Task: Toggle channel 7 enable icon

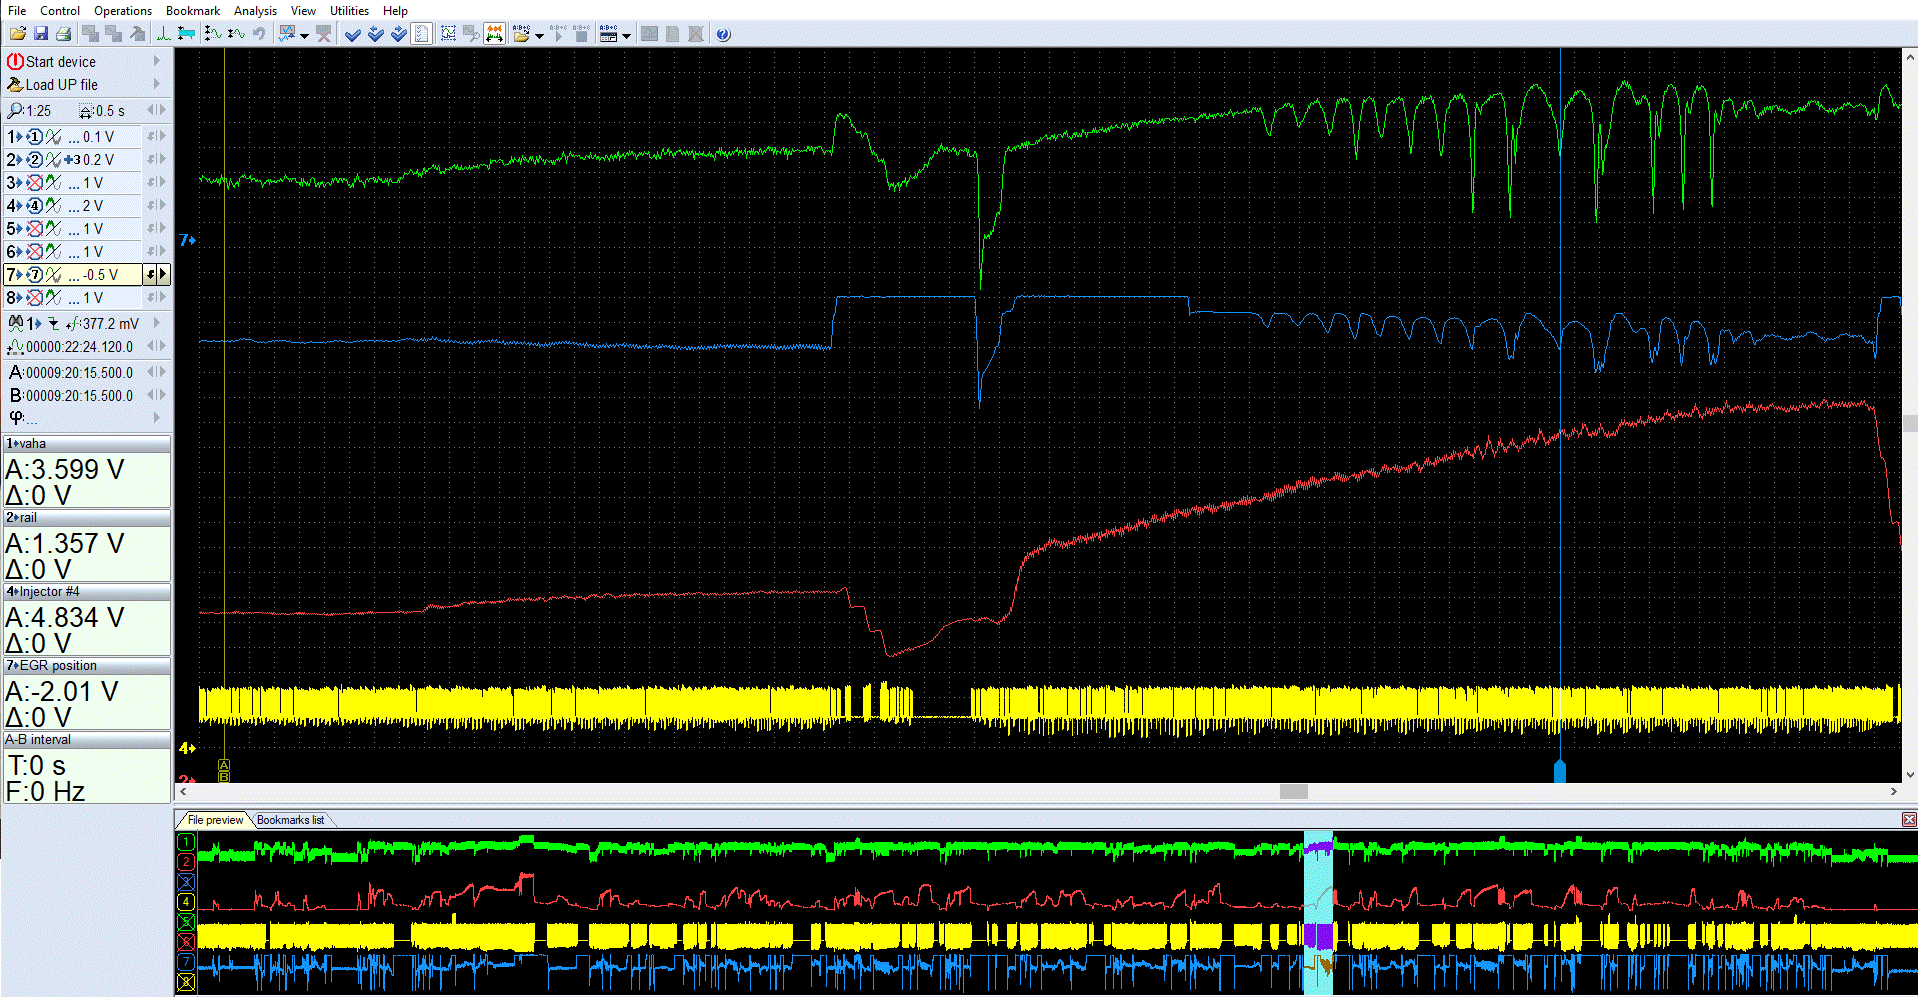Action: pos(34,275)
